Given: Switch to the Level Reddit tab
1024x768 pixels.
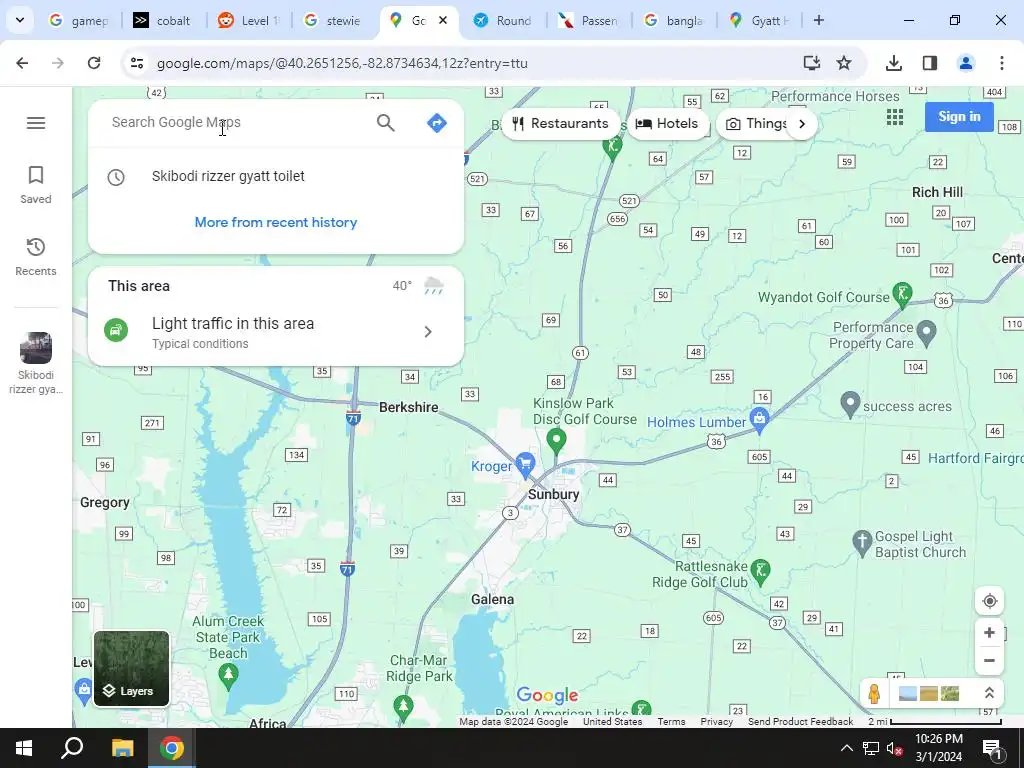Looking at the screenshot, I should point(249,20).
